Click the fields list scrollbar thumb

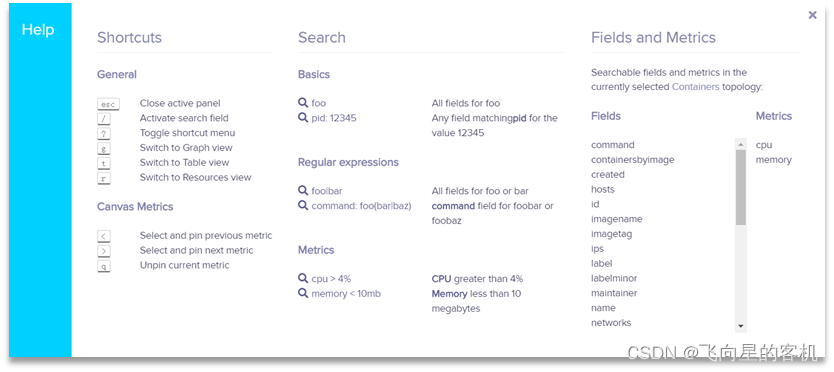pos(740,187)
